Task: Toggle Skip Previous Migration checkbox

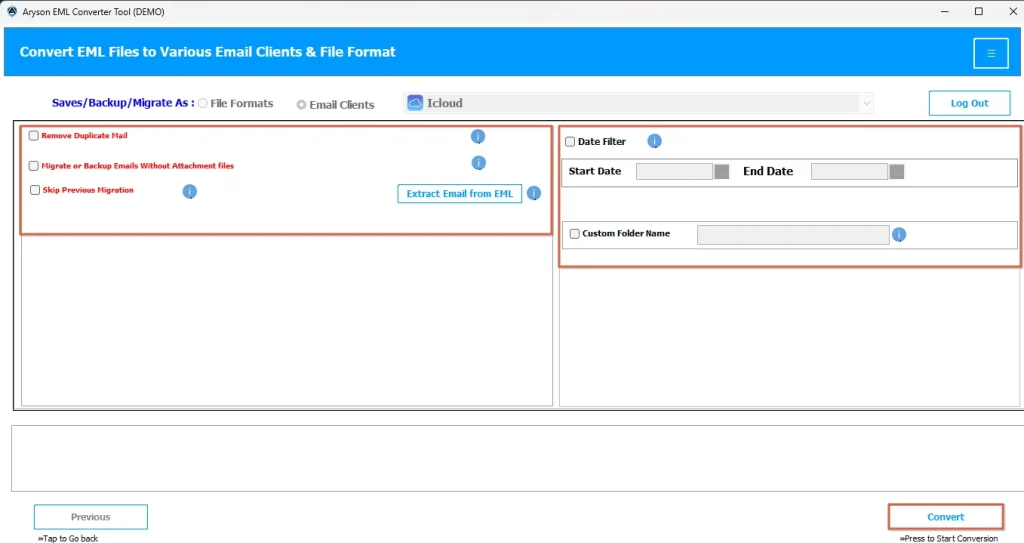Action: coord(35,190)
